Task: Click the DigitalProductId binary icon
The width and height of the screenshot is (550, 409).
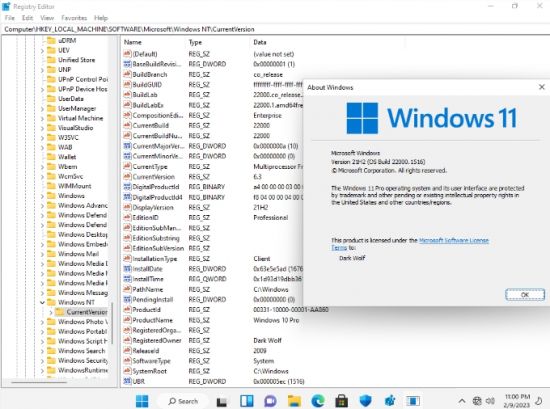Action: [x=127, y=187]
